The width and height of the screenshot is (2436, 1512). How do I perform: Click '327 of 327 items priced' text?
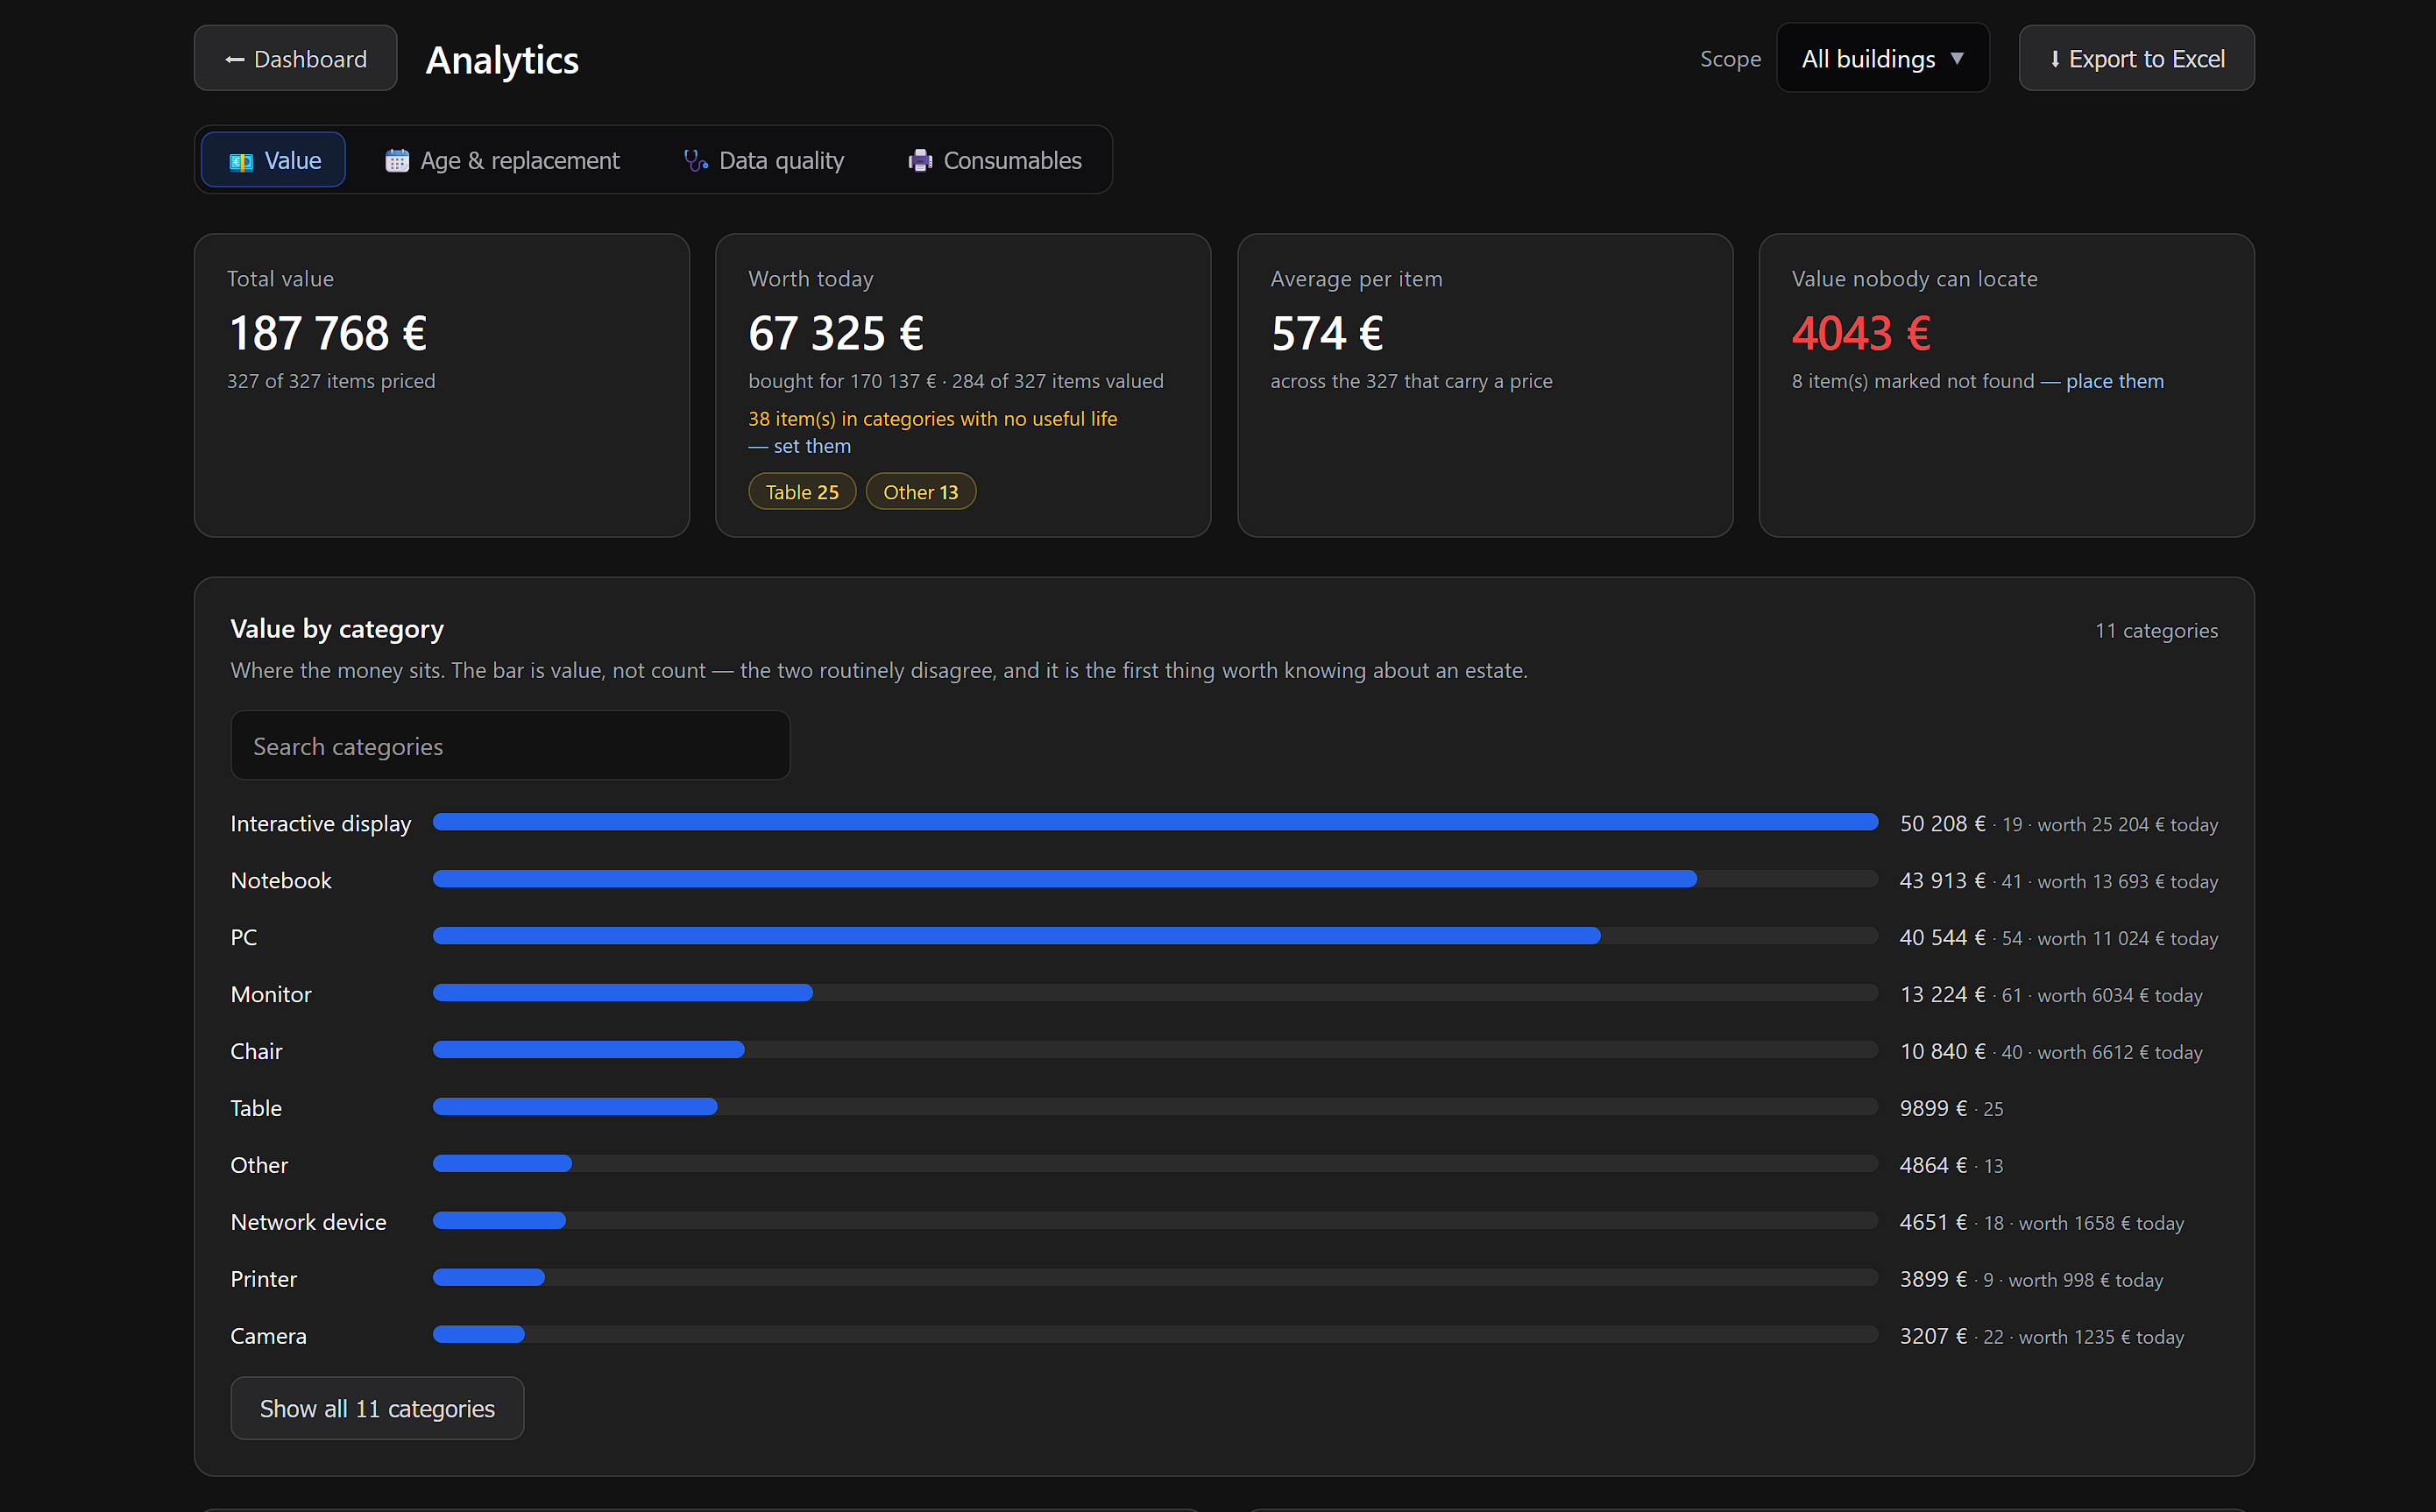point(331,381)
